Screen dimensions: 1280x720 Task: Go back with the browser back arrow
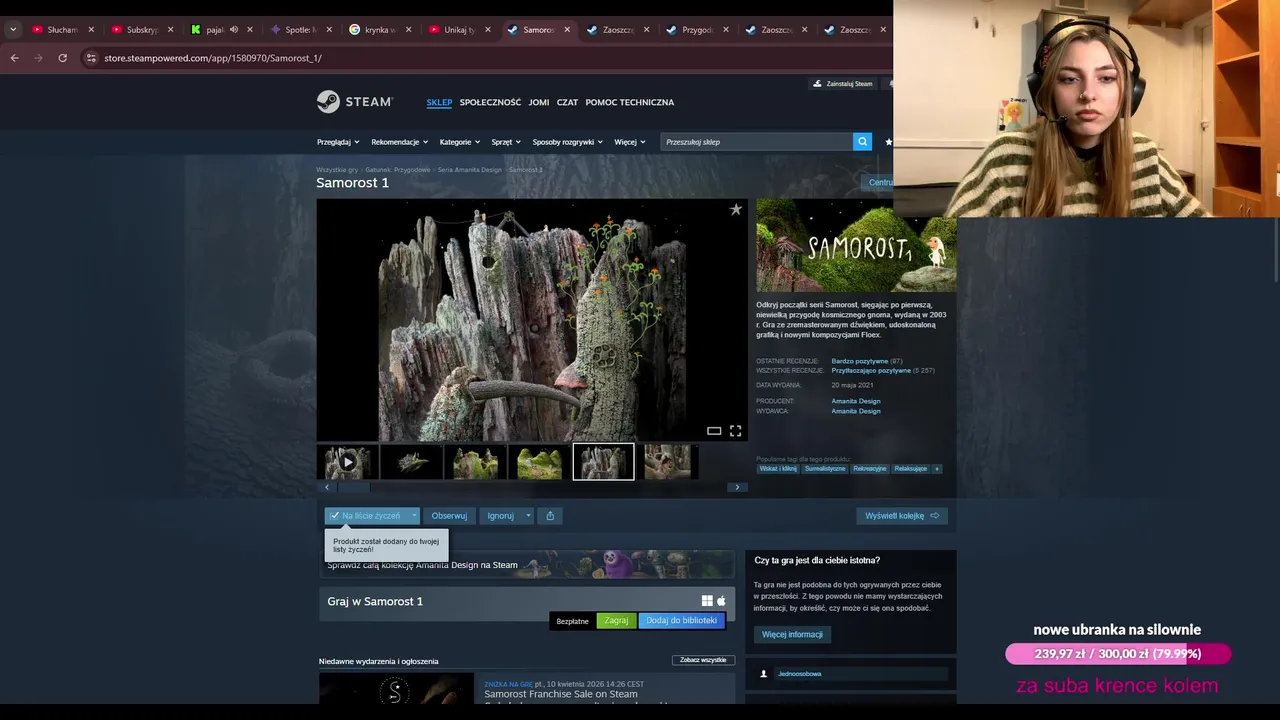tap(14, 58)
